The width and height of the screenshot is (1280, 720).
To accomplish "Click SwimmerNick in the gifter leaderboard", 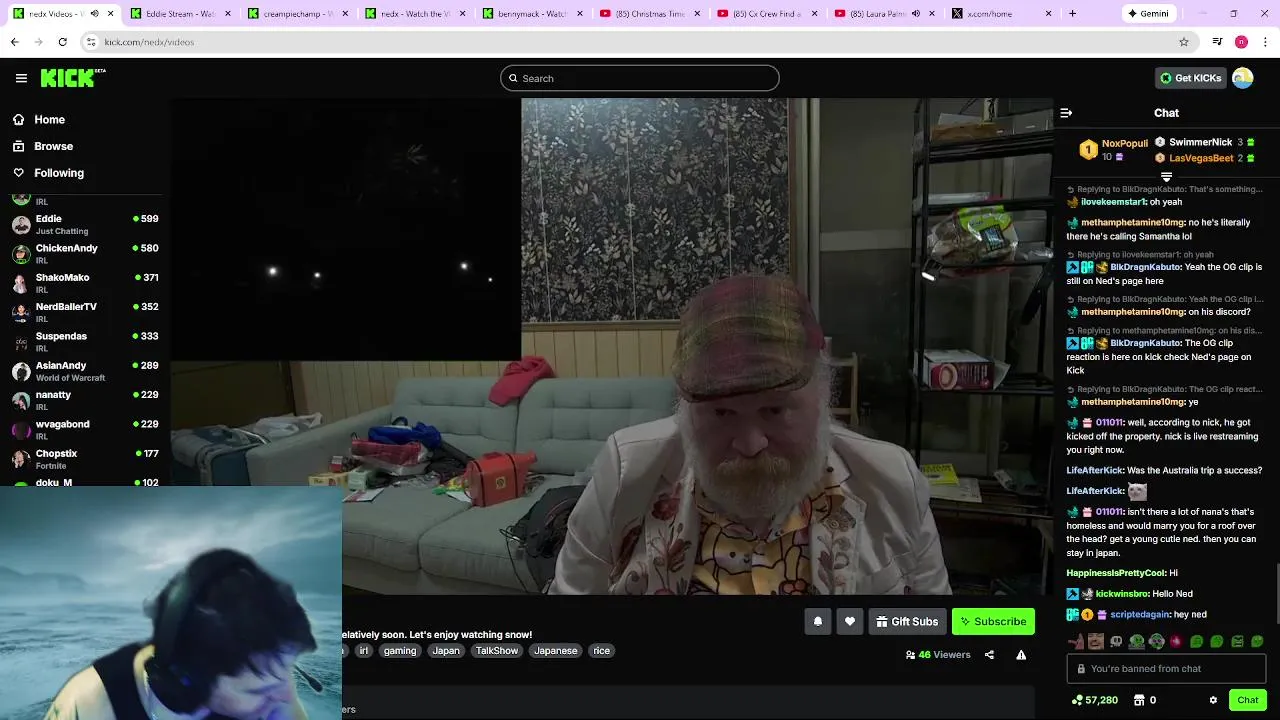I will pyautogui.click(x=1200, y=142).
